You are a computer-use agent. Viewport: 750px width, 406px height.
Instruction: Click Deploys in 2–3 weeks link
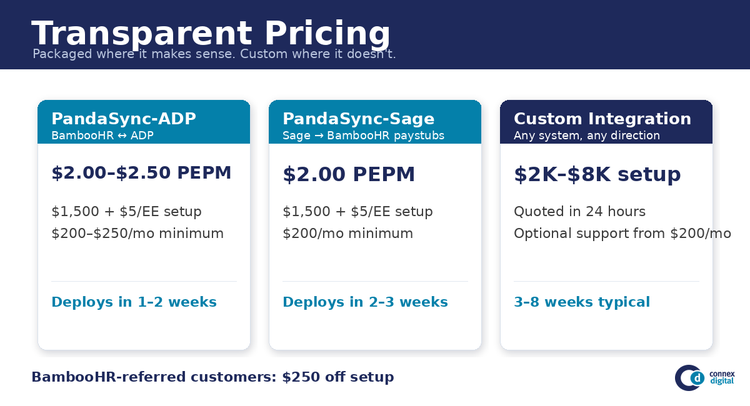(x=365, y=302)
